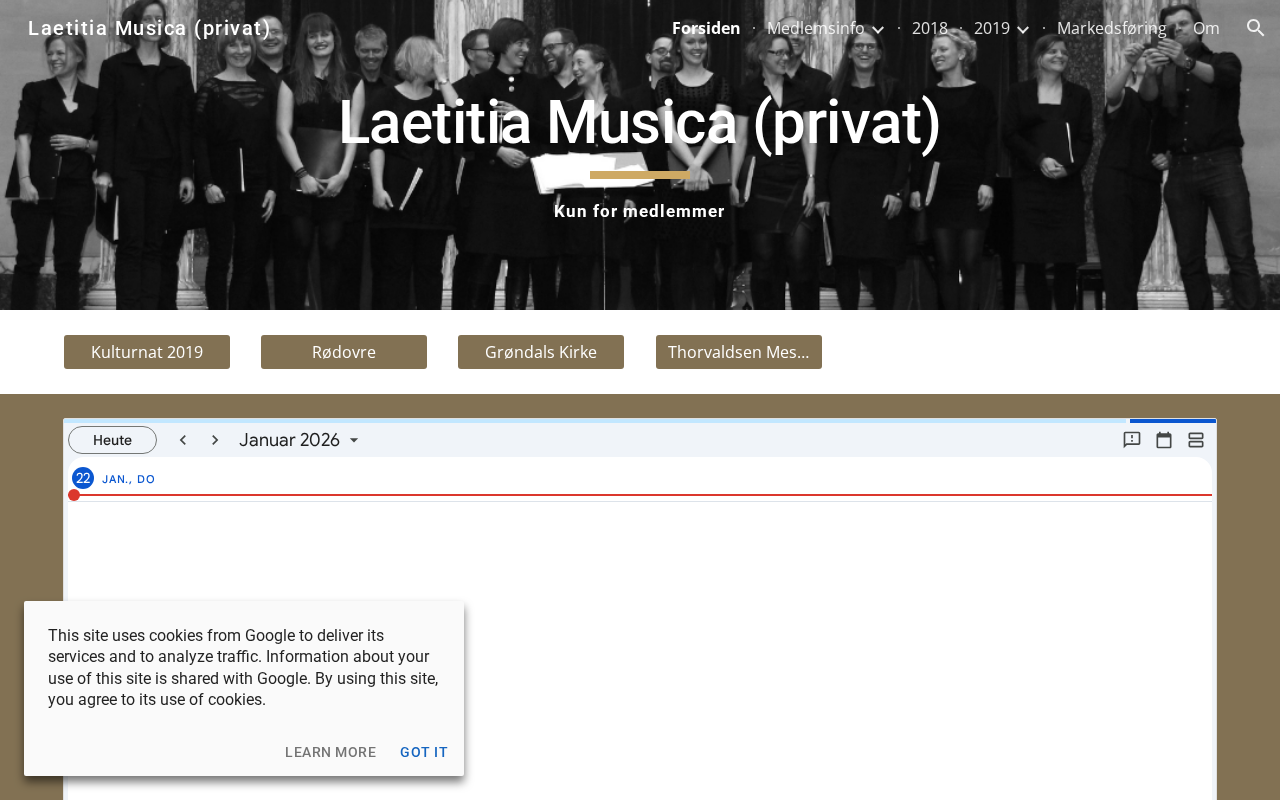Screen dimensions: 1280x800
Task: Go to previous period in calendar
Action: pos(183,440)
